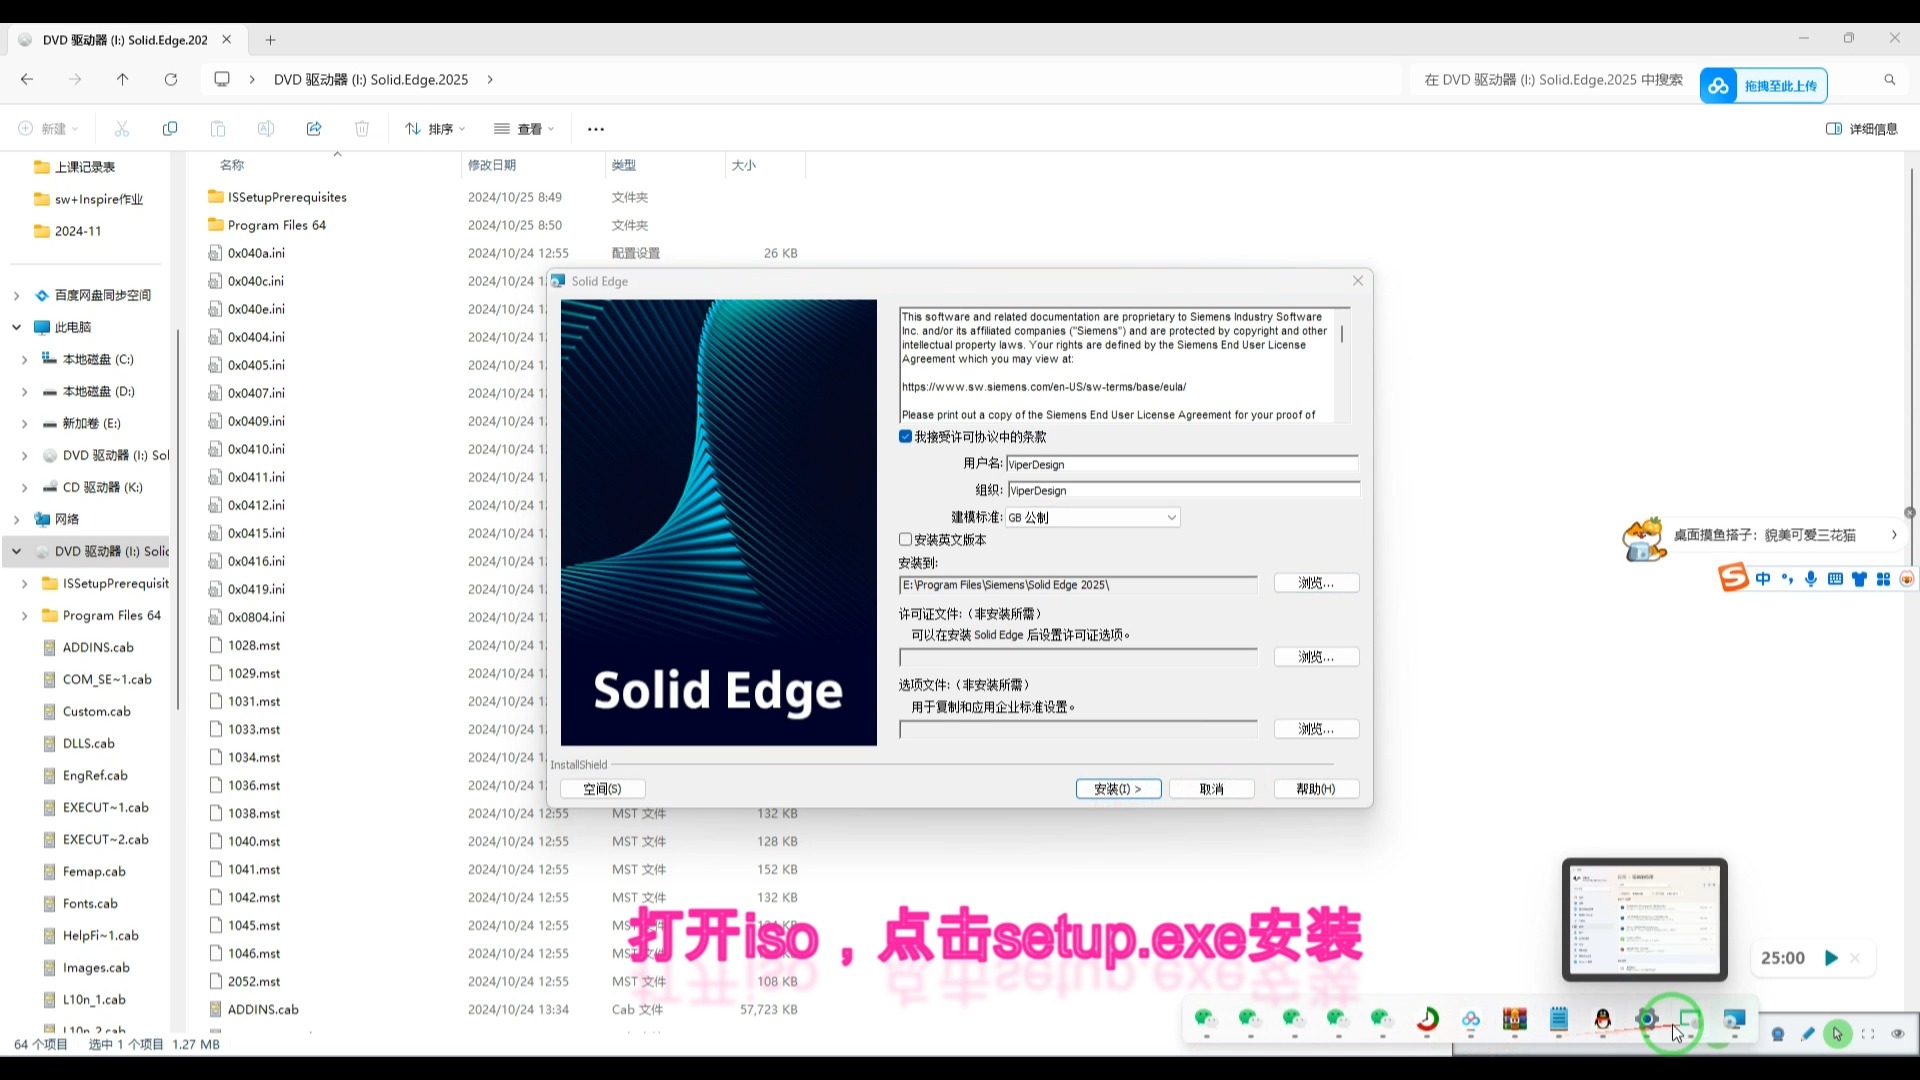Toggle the 详细信息 details pane button
Screen dimensions: 1920x1080
tap(1862, 129)
